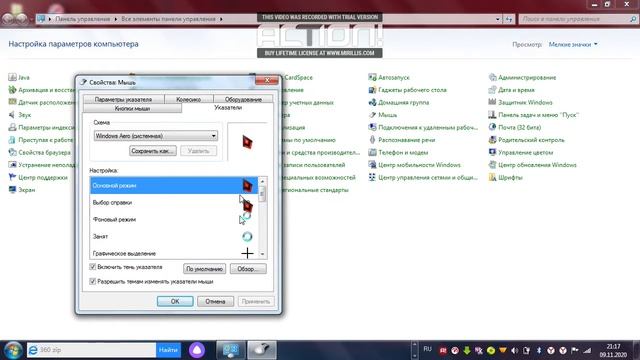Open Панель задач и меню Пуск link
The height and width of the screenshot is (360, 640).
pos(538,115)
